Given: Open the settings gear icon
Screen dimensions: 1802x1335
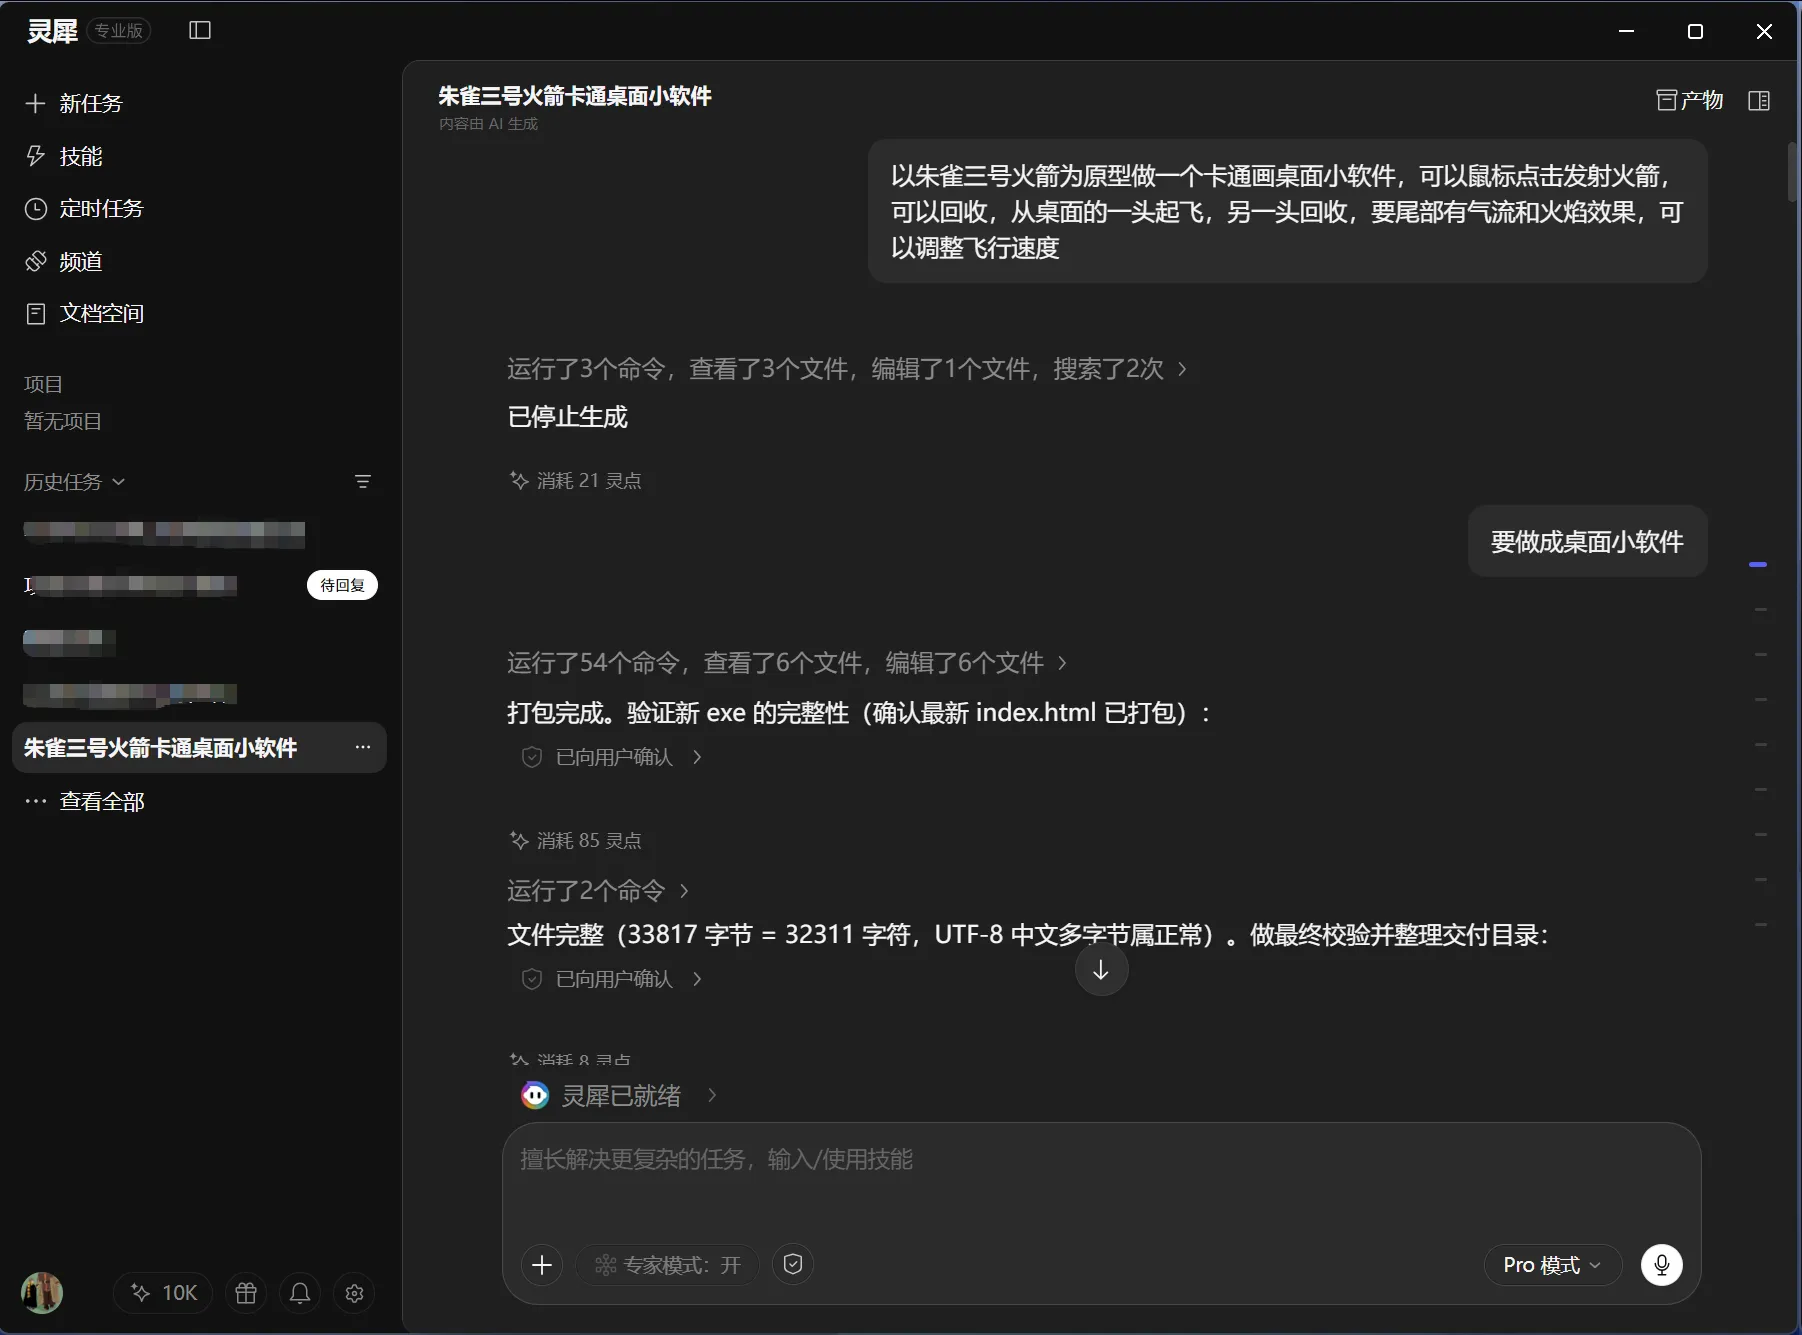Looking at the screenshot, I should click(354, 1293).
